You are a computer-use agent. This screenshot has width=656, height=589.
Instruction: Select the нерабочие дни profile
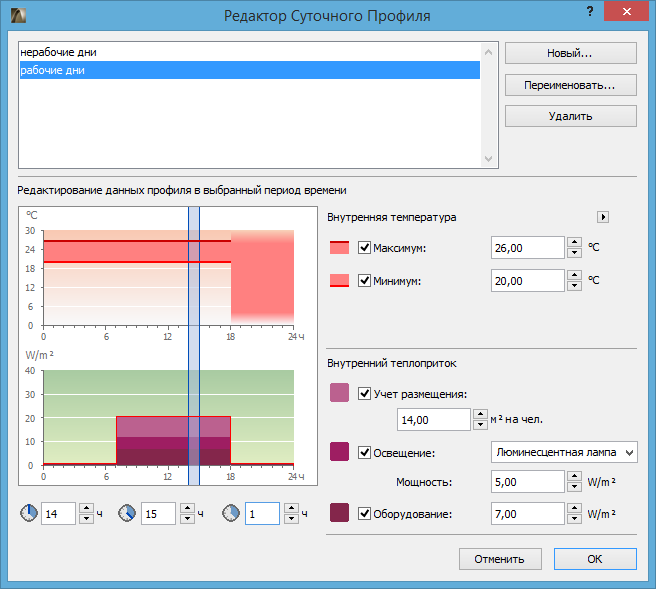[250, 52]
